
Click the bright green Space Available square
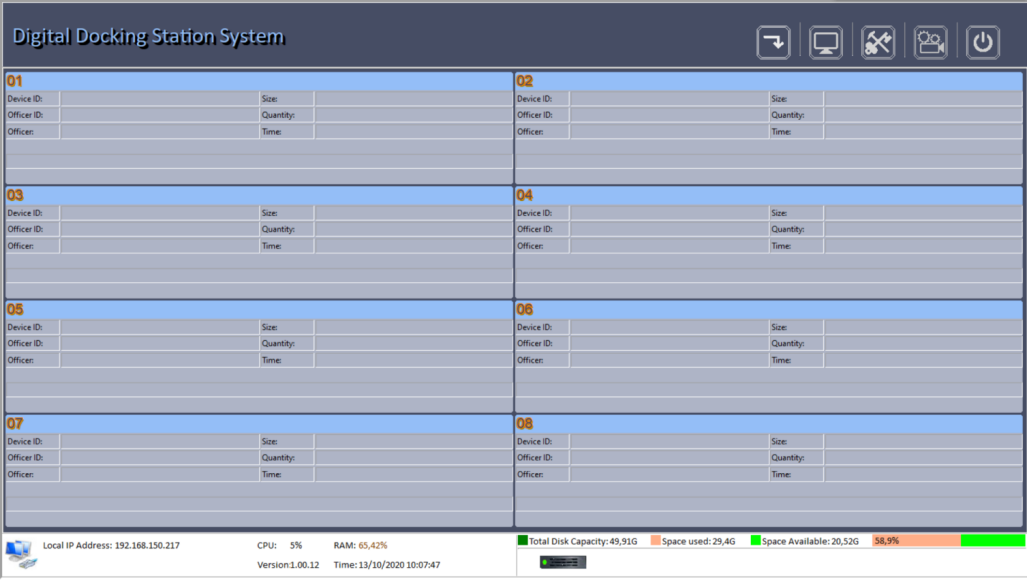(756, 541)
